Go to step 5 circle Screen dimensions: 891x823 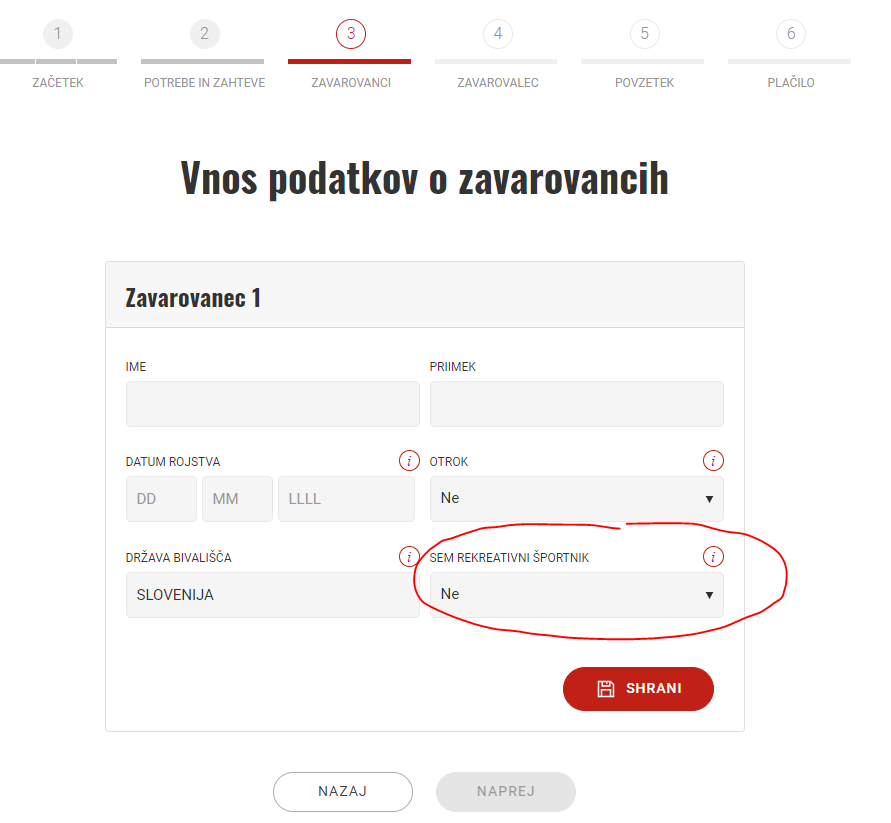(x=644, y=34)
